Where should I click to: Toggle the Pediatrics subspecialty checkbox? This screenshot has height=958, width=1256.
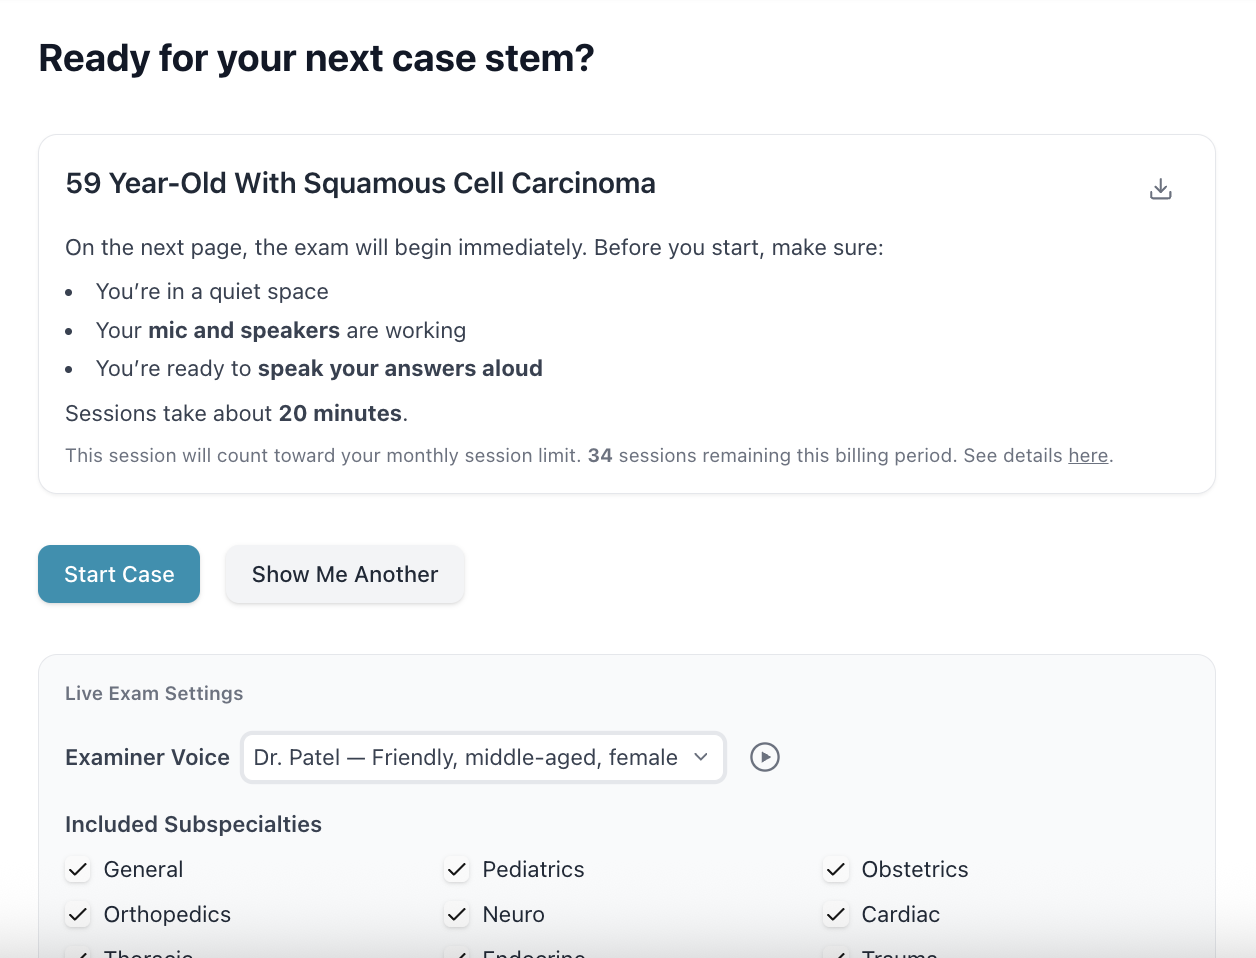pos(457,870)
